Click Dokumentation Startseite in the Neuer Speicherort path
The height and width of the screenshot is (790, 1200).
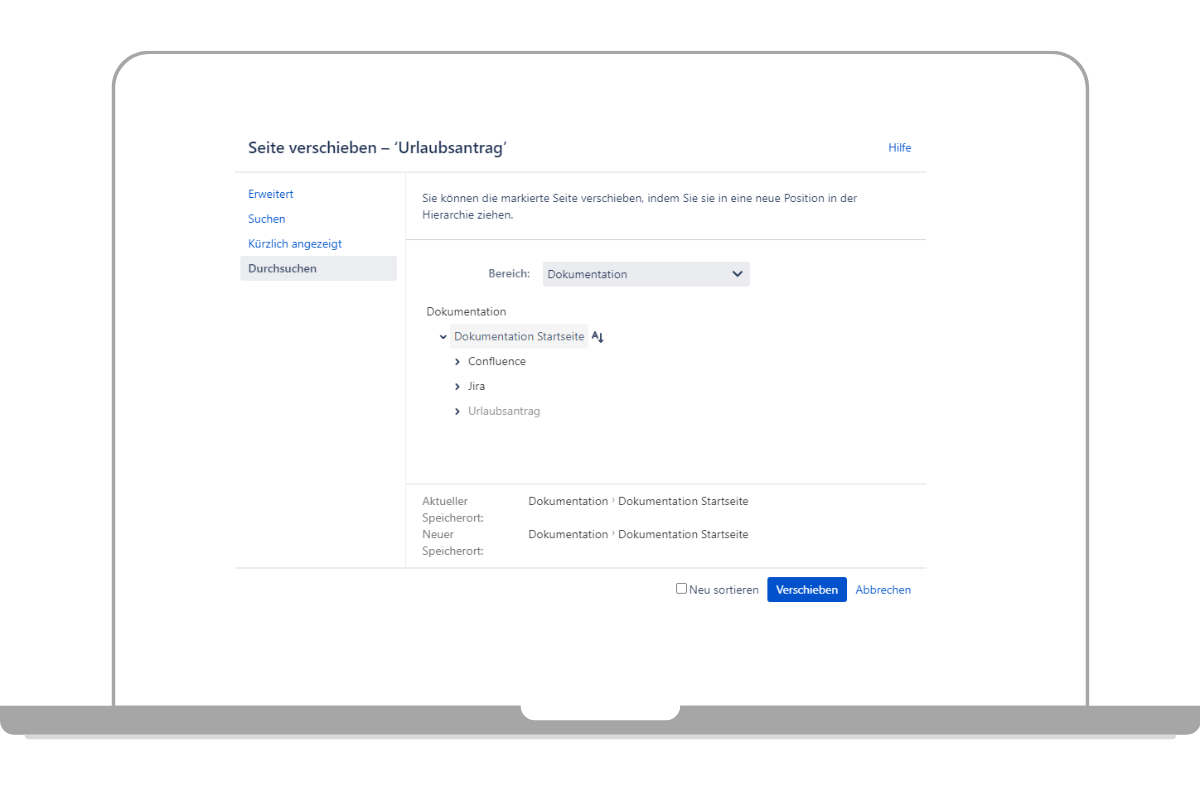click(x=683, y=534)
